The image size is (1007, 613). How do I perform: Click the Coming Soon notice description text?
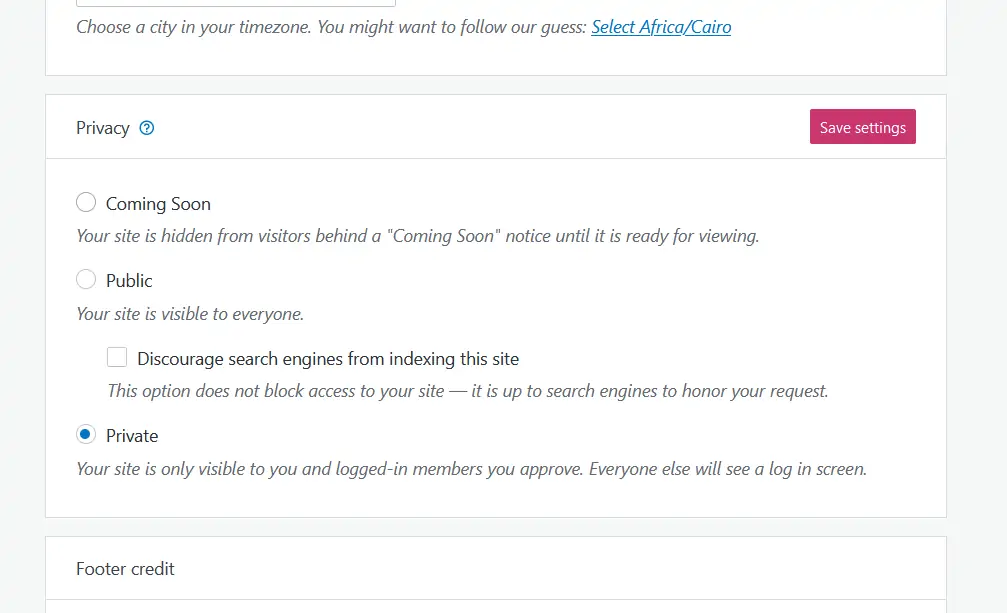coord(418,237)
